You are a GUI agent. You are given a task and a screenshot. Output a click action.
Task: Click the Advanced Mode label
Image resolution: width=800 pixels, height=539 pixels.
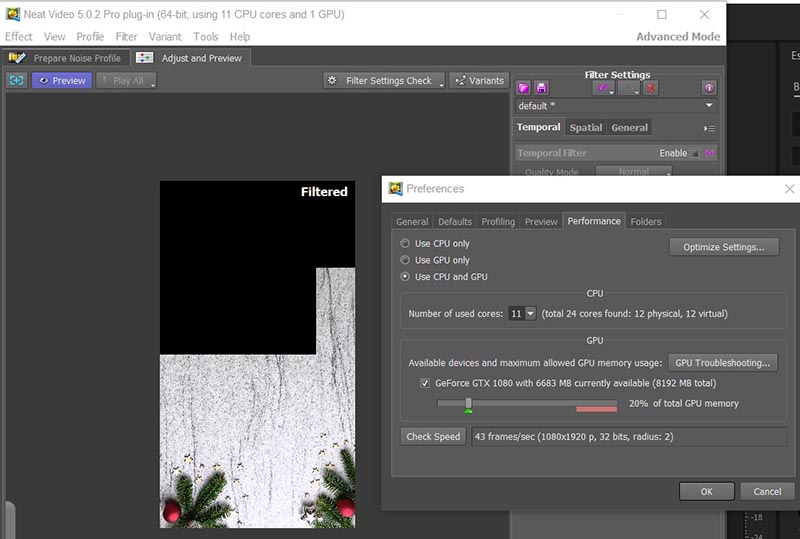(678, 37)
